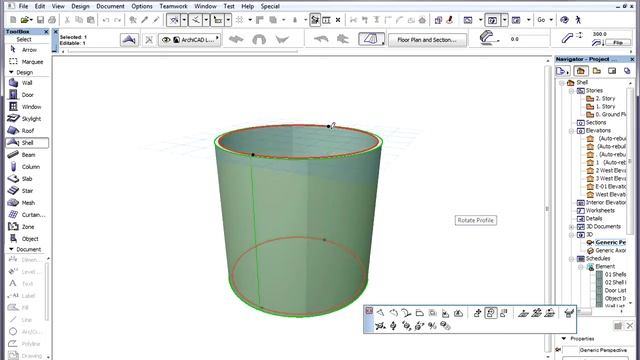The image size is (640, 360).
Task: Toggle the highlighted 3D view button in toolbar
Action: [x=492, y=20]
